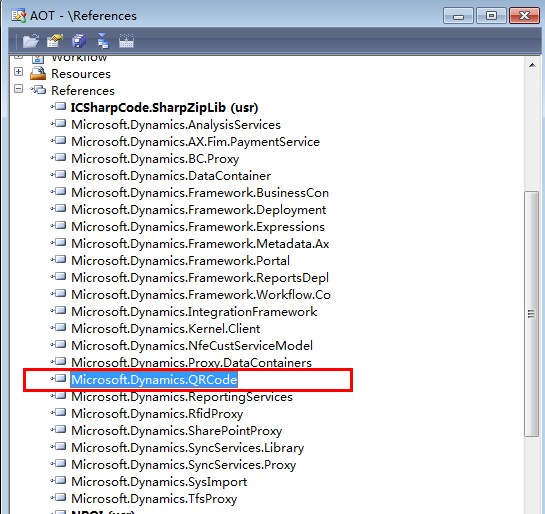Select Microsoft.Dynamics.Framework.Workflow.Co reference

coord(201,295)
